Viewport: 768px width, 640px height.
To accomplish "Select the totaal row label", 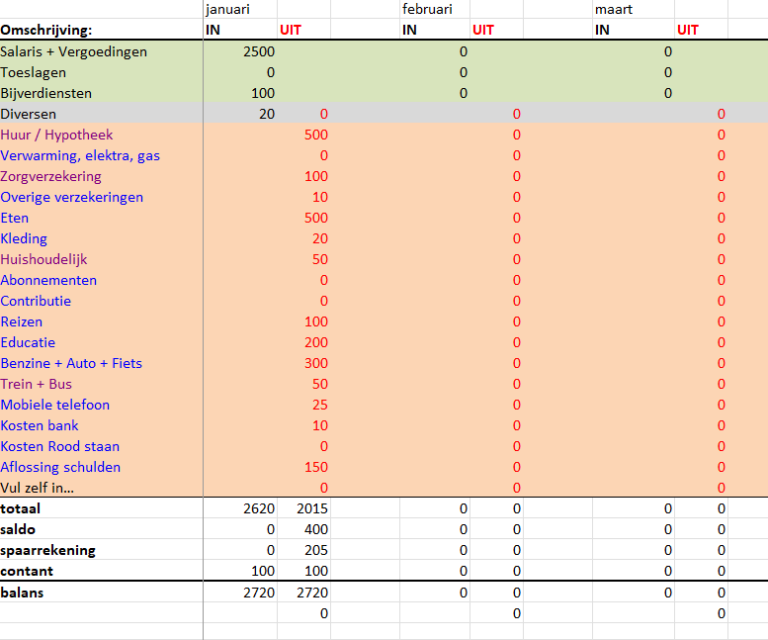I will [x=20, y=509].
